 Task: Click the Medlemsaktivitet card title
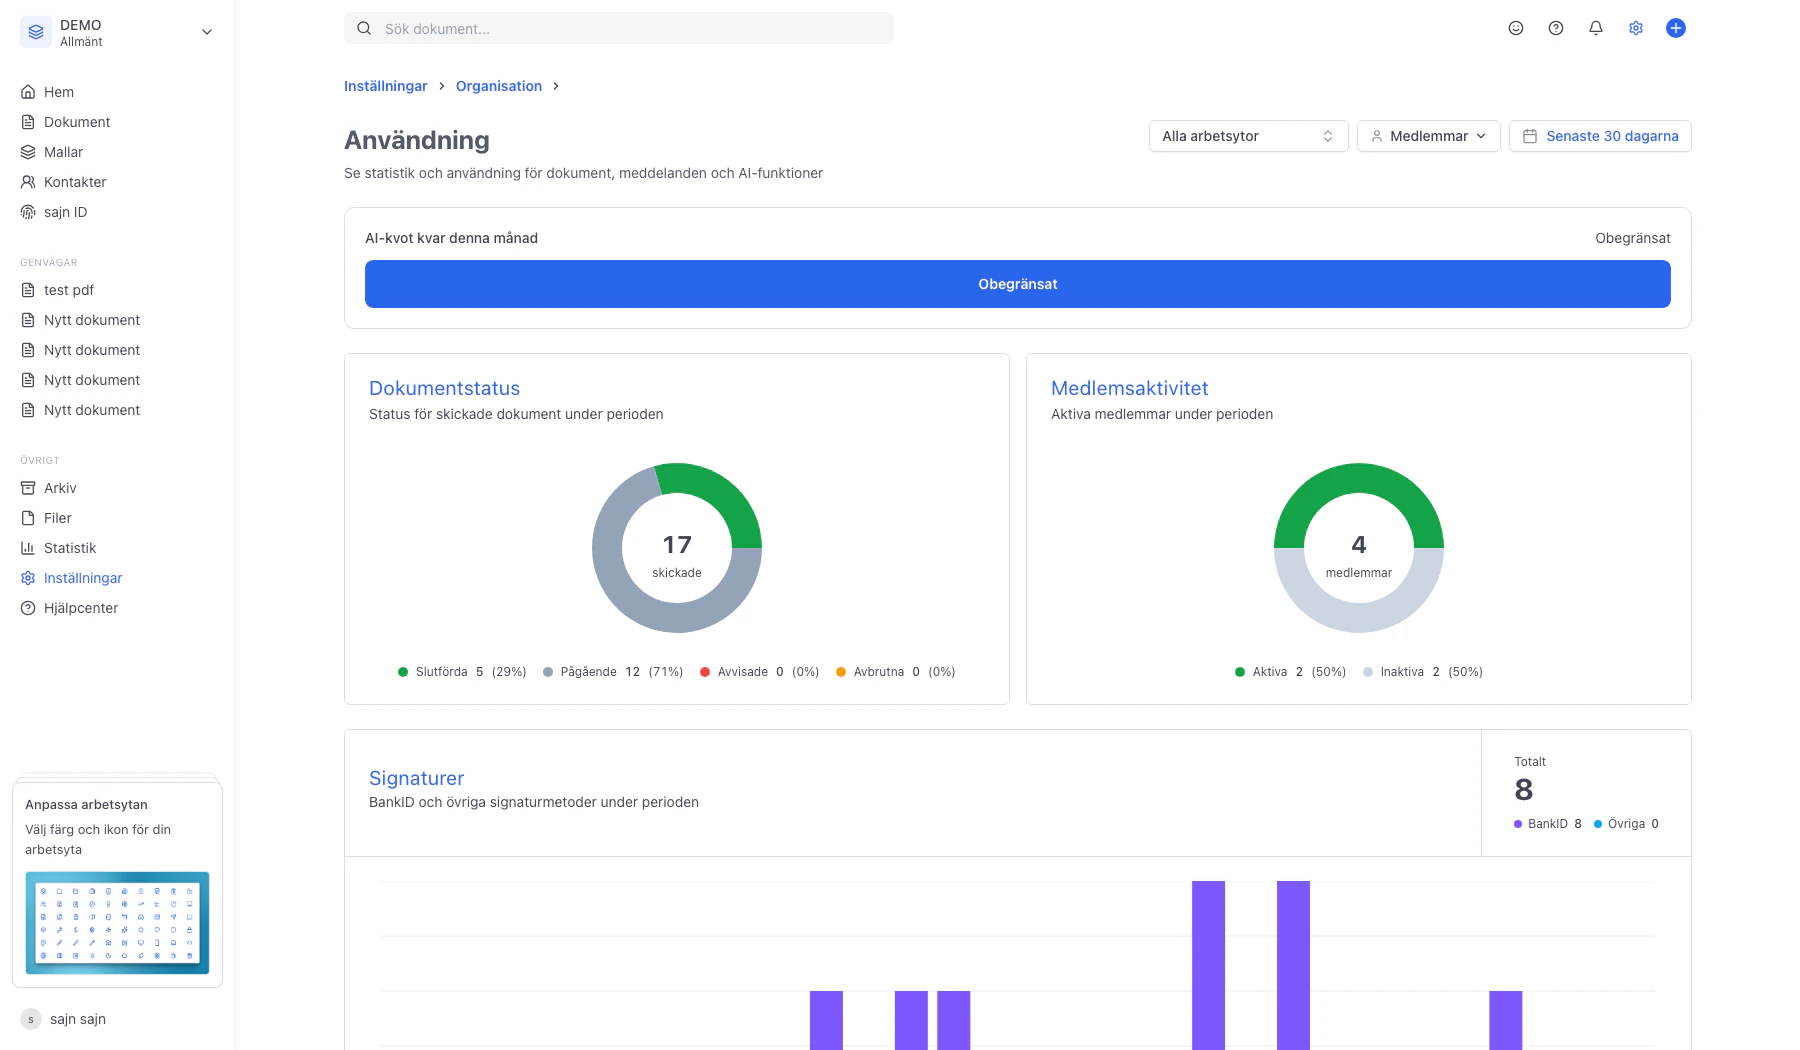(x=1129, y=388)
